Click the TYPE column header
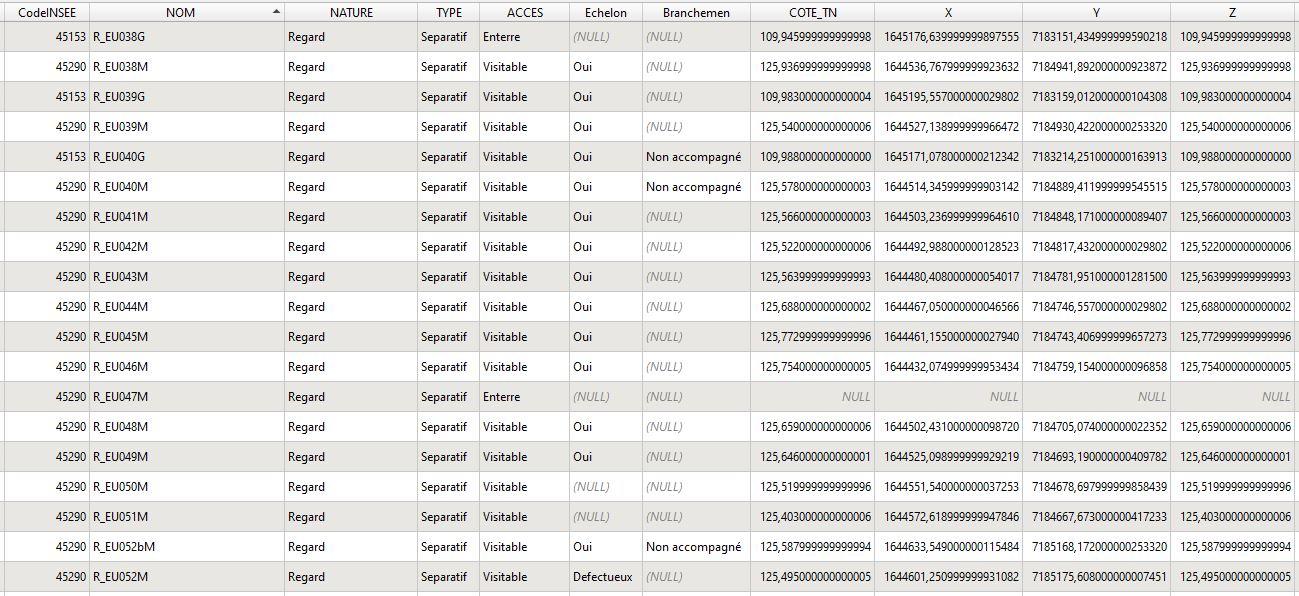This screenshot has width=1299, height=596. (449, 12)
